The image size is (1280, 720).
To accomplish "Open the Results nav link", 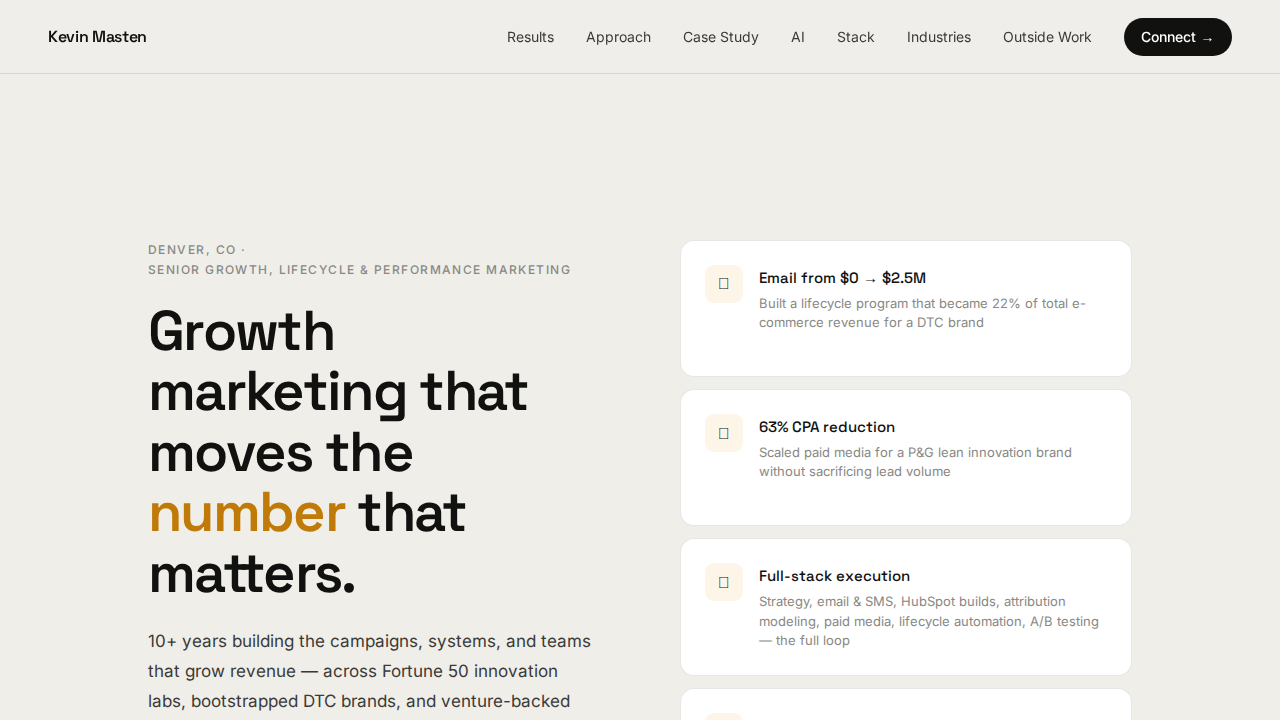I will click(x=530, y=37).
